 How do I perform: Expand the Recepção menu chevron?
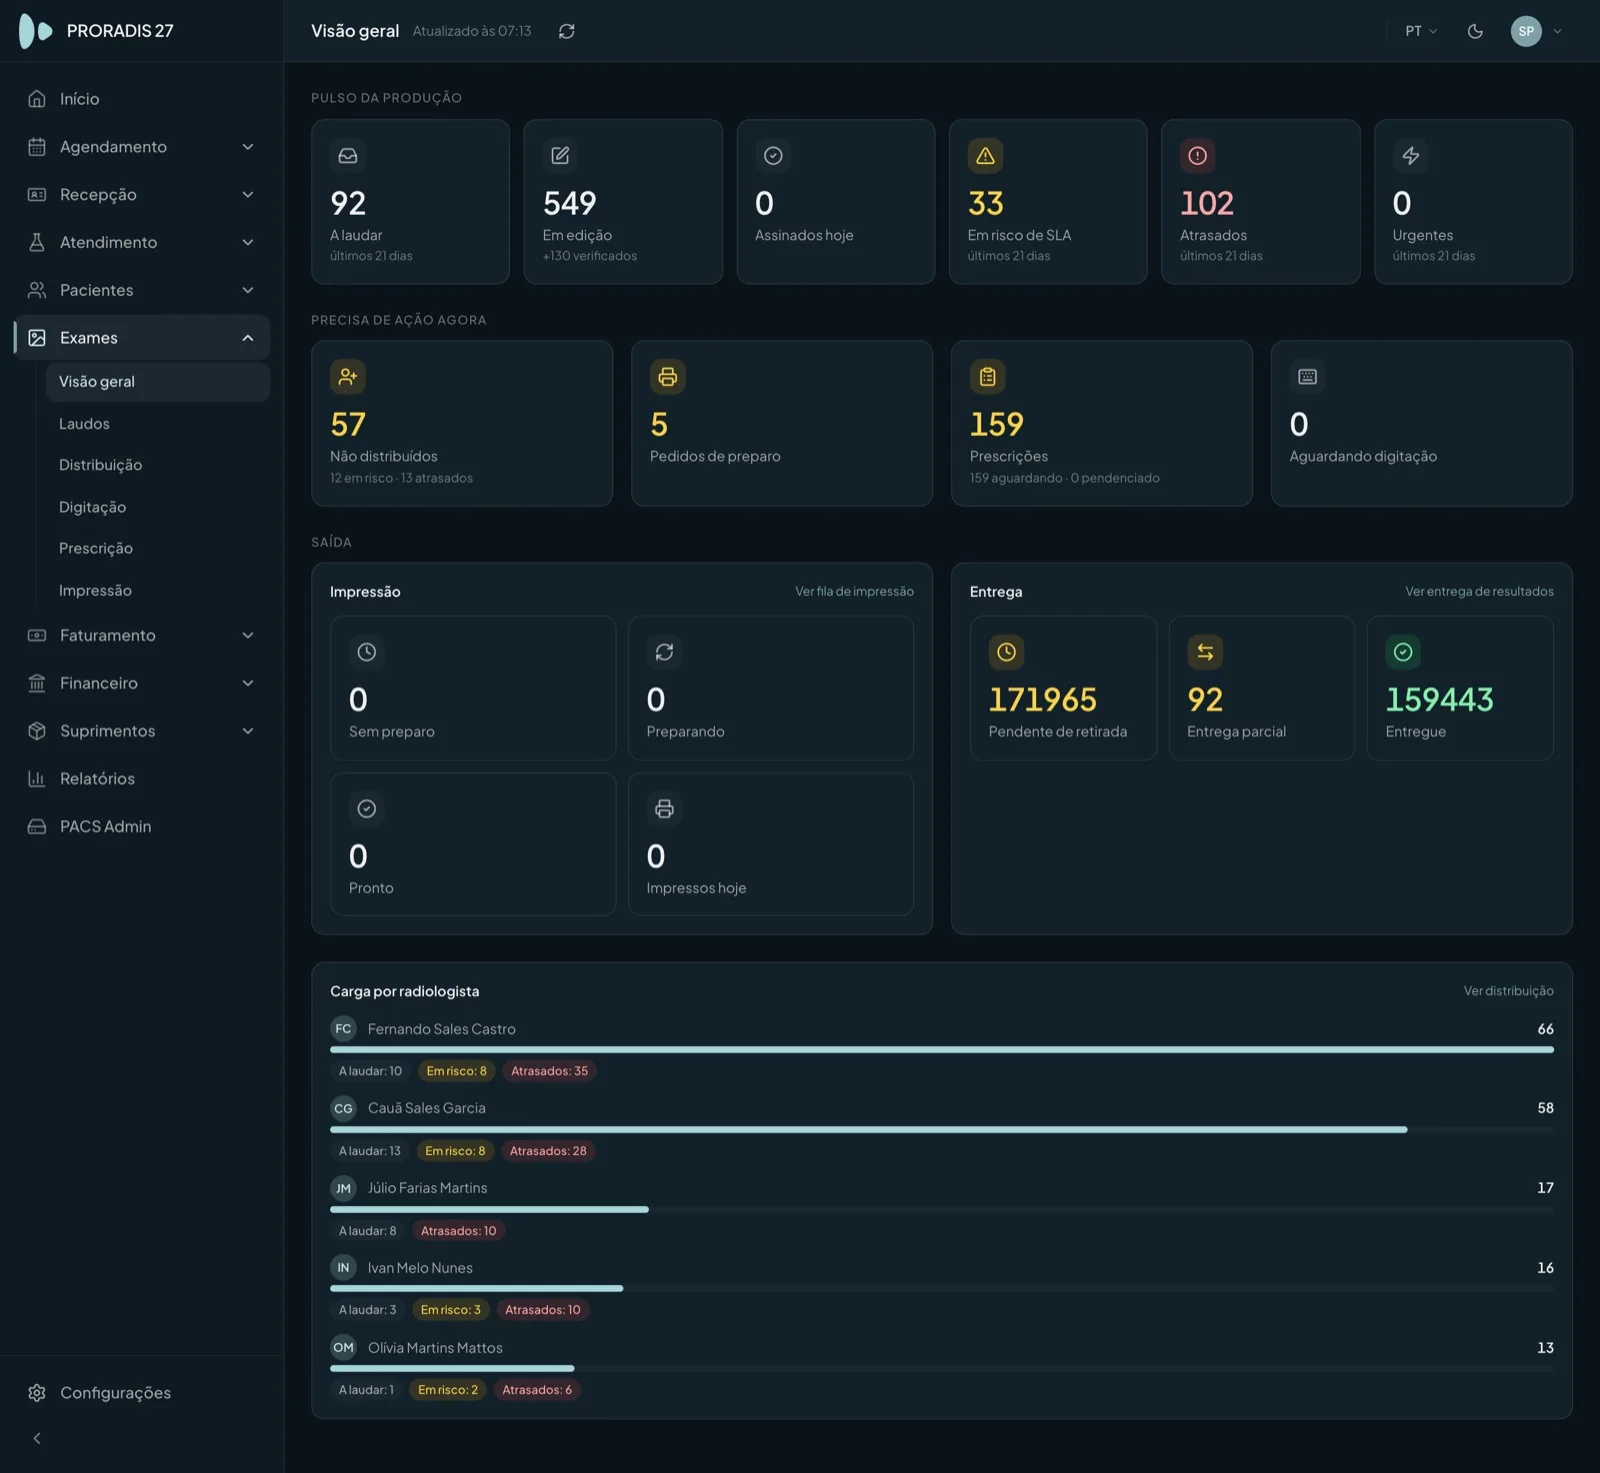pyautogui.click(x=248, y=195)
